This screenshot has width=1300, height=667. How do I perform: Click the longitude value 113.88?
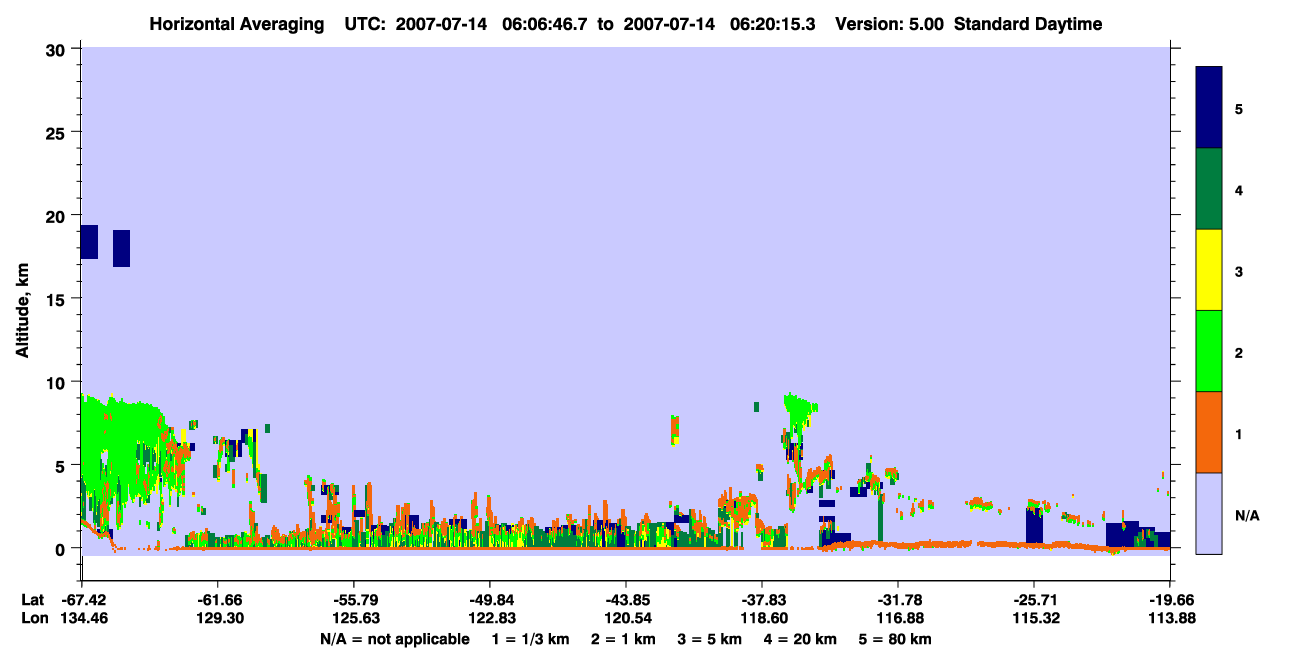coord(1170,618)
